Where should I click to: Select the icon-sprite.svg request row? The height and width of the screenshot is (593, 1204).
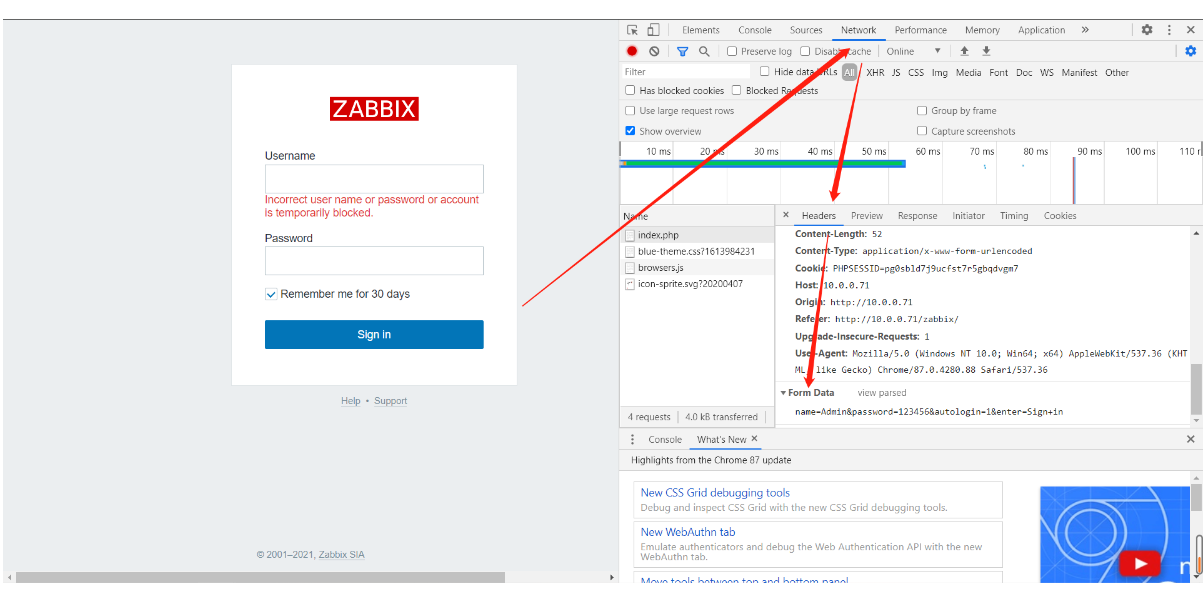[x=697, y=283]
